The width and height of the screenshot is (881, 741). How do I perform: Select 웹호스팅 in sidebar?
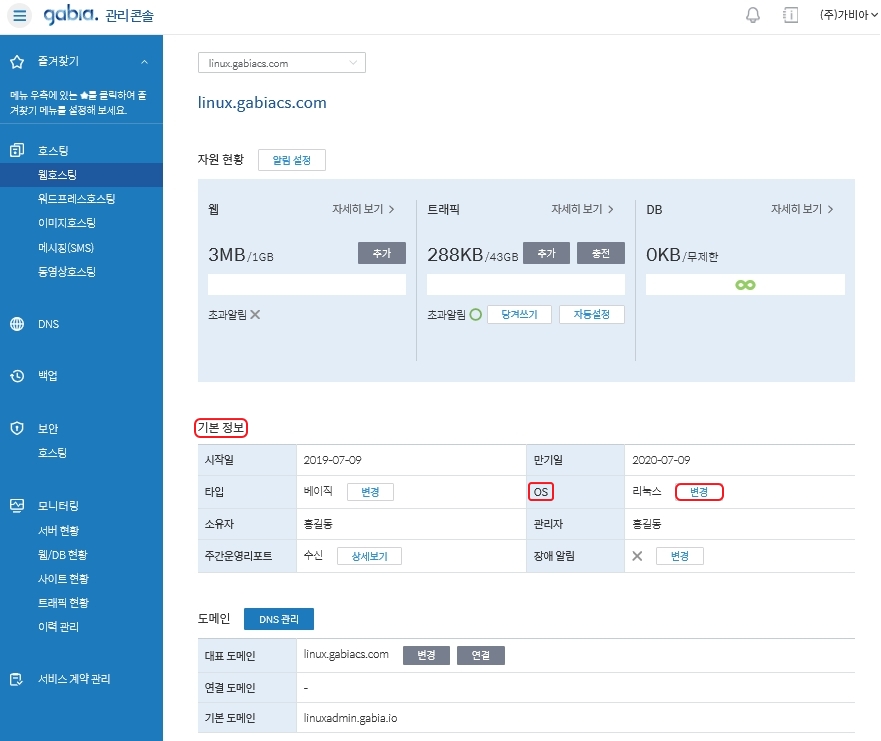coord(81,175)
